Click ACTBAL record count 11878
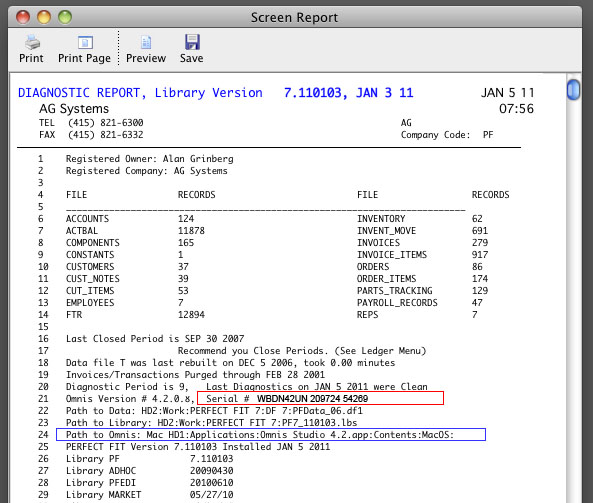This screenshot has height=503, width=593. 191,231
